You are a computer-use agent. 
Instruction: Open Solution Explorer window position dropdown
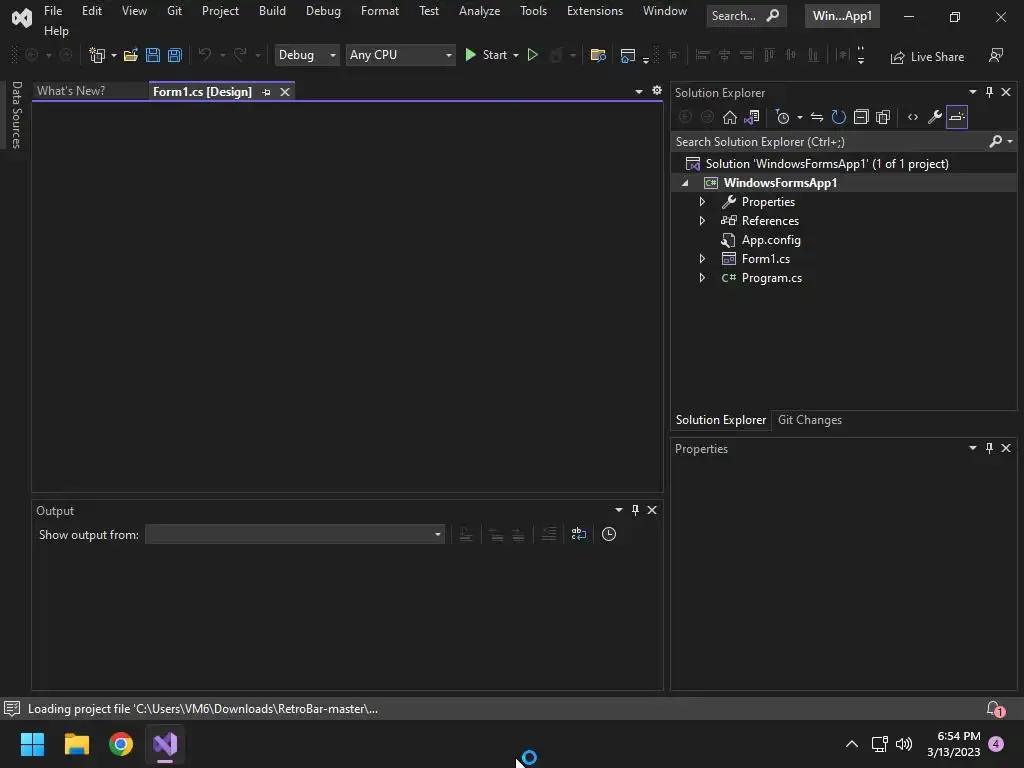pos(972,92)
